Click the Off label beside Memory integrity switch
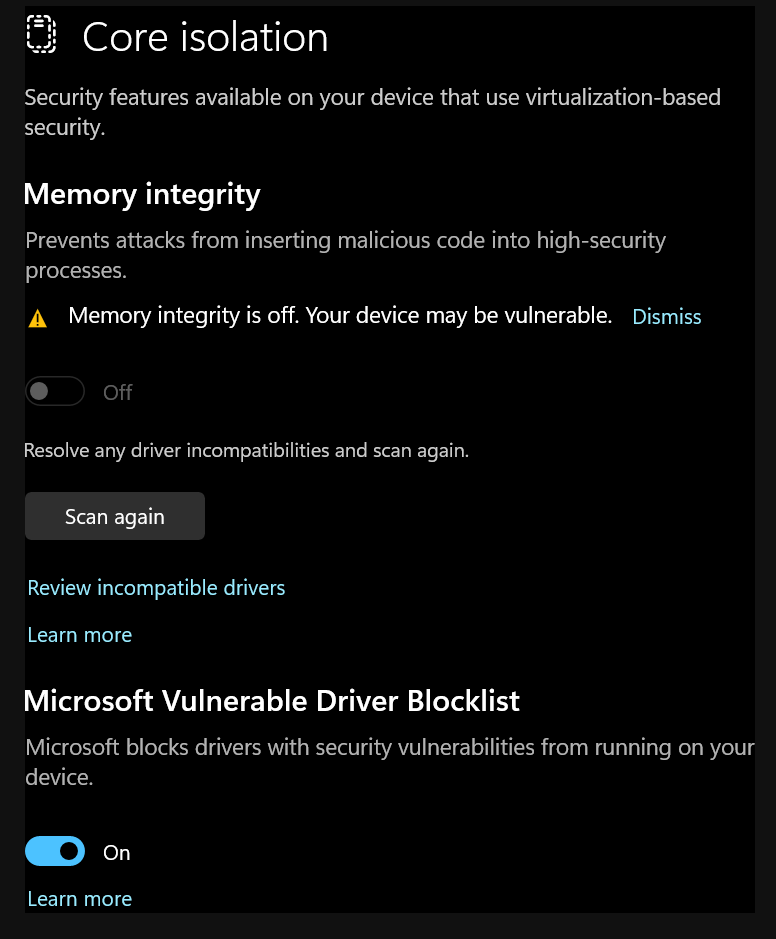The width and height of the screenshot is (776, 939). click(117, 393)
